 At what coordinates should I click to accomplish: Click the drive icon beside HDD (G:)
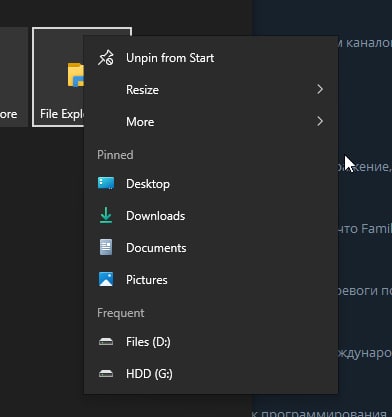[x=106, y=373]
